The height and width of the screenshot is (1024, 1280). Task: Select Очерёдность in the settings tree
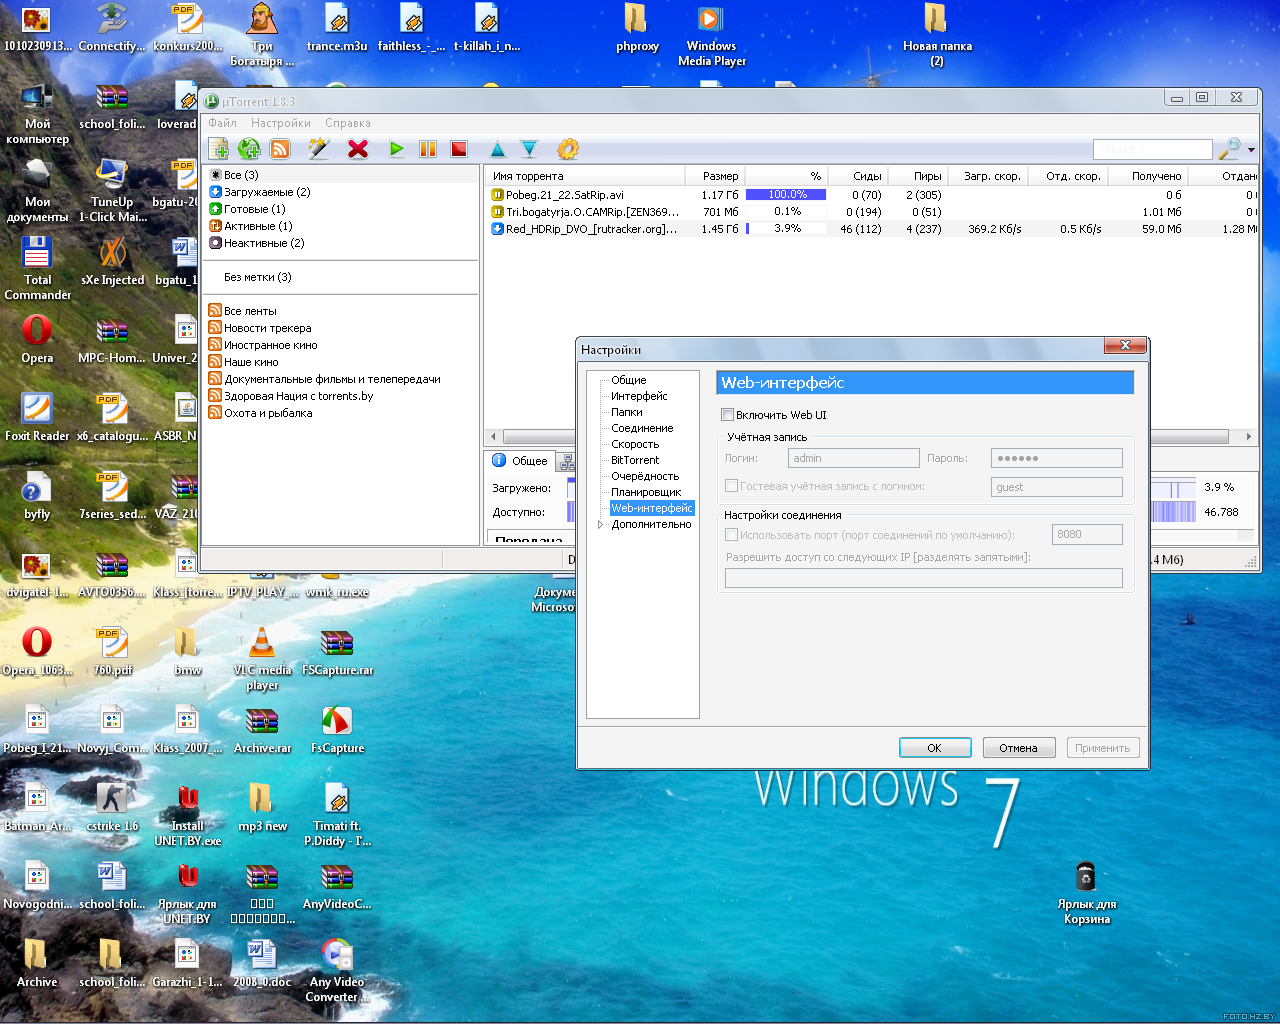pyautogui.click(x=645, y=476)
